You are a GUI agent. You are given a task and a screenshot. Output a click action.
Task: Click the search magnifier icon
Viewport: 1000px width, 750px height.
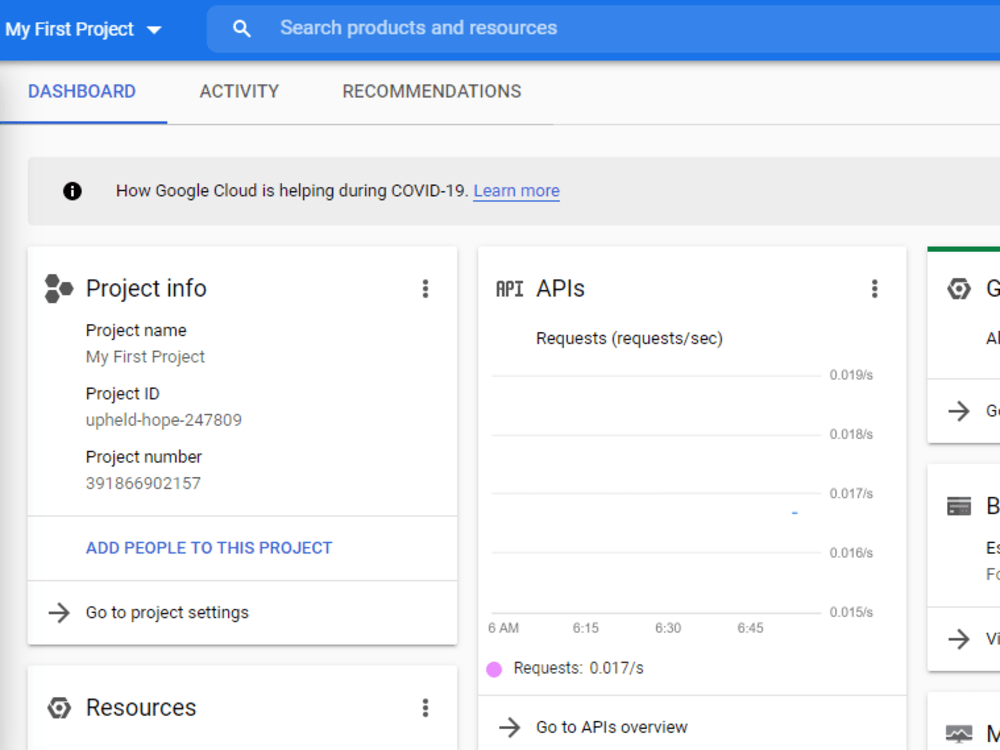[x=241, y=28]
